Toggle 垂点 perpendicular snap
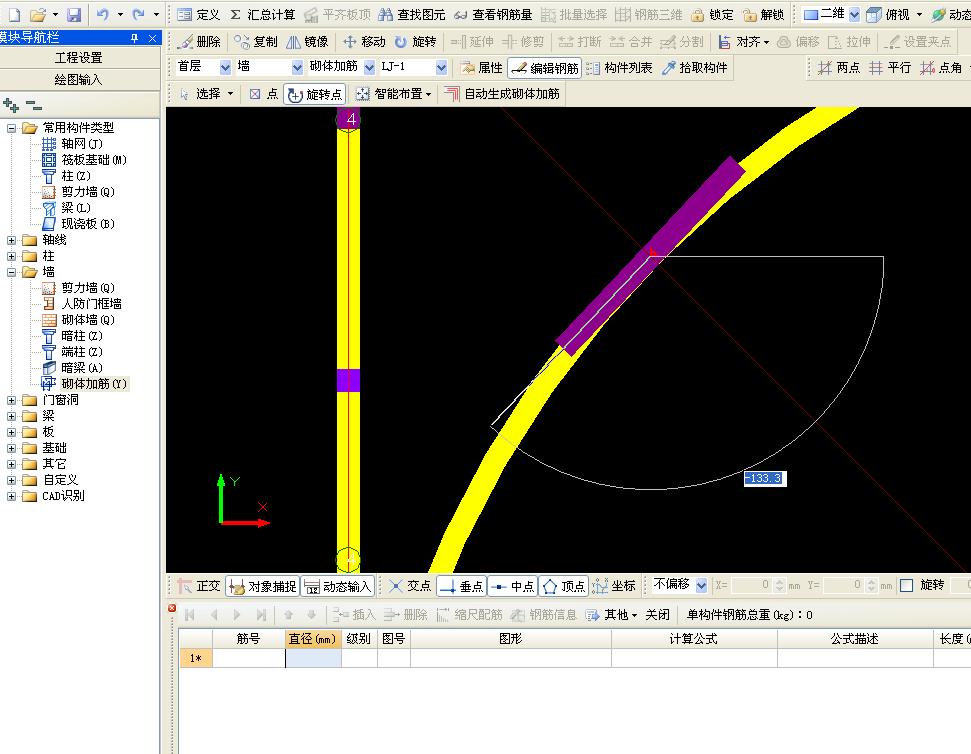Viewport: 971px width, 754px height. click(x=461, y=586)
